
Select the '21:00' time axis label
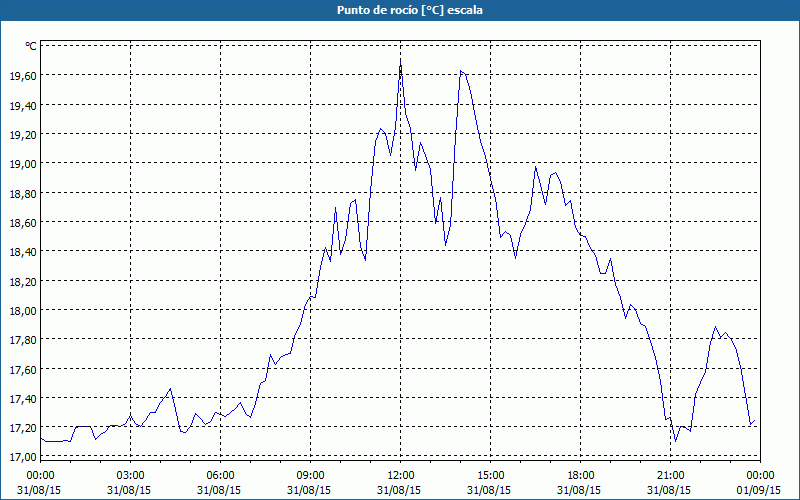coord(670,476)
